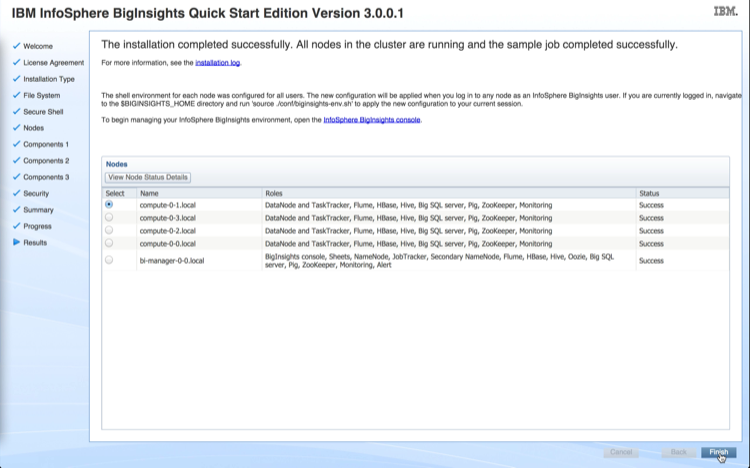
Task: Click the blue arrow beside Results
Action: click(17, 242)
